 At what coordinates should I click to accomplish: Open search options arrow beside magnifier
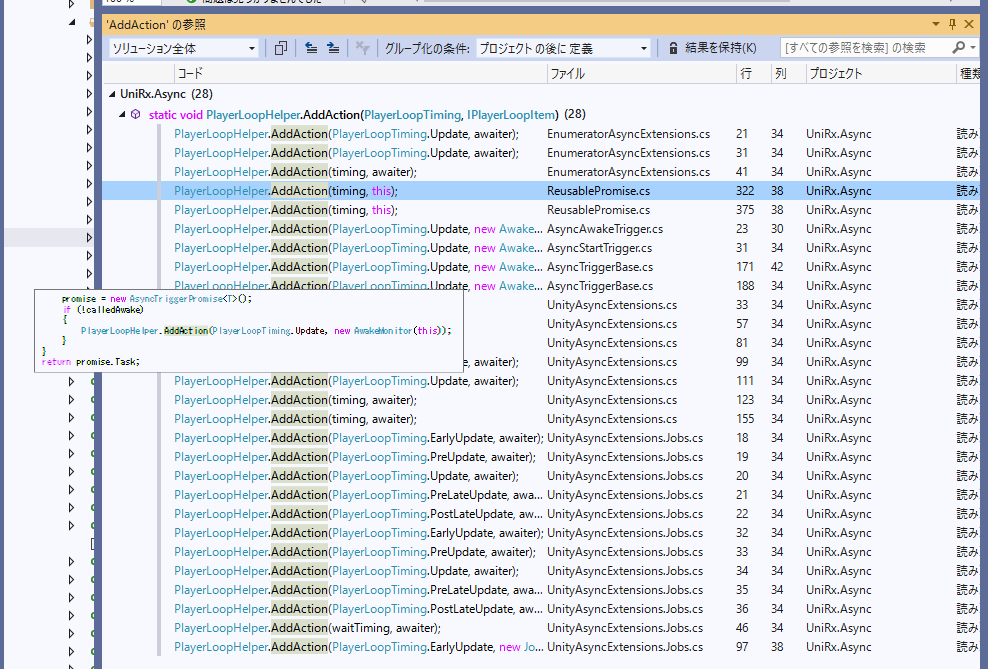974,48
